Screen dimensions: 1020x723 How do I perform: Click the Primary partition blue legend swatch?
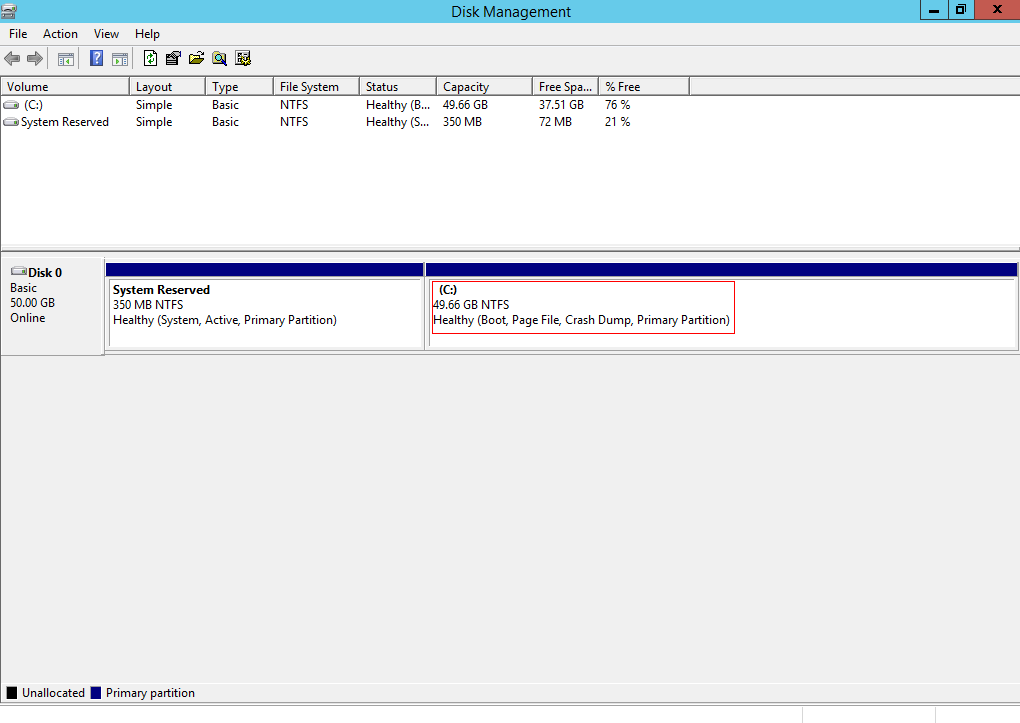tap(96, 693)
